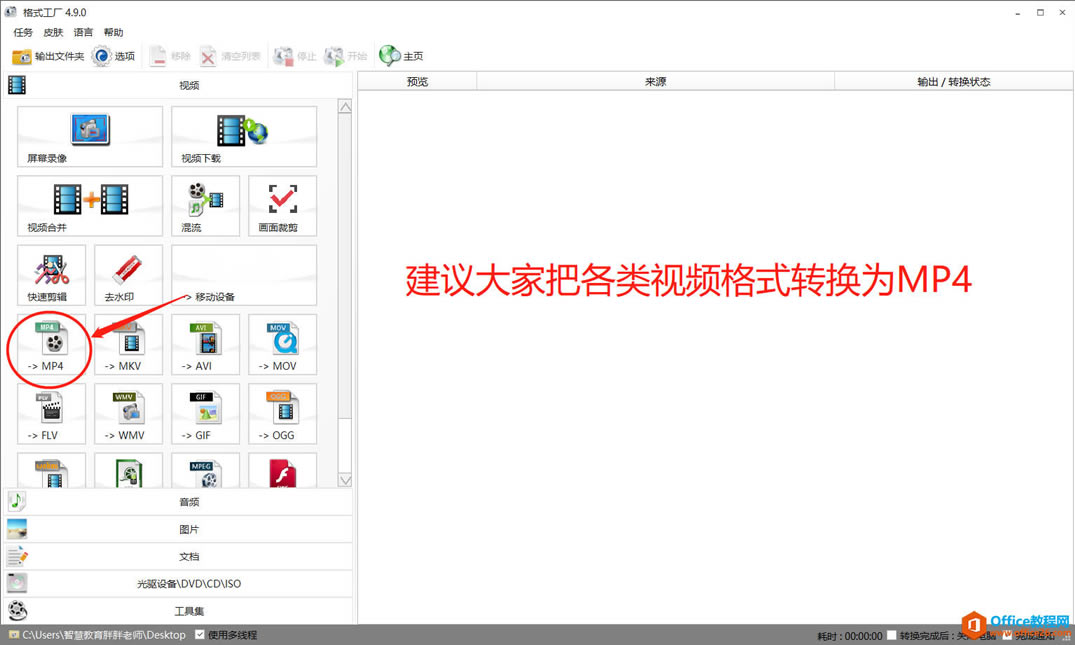
Task: Toggle the 完成通知 checkbox
Action: point(1007,636)
